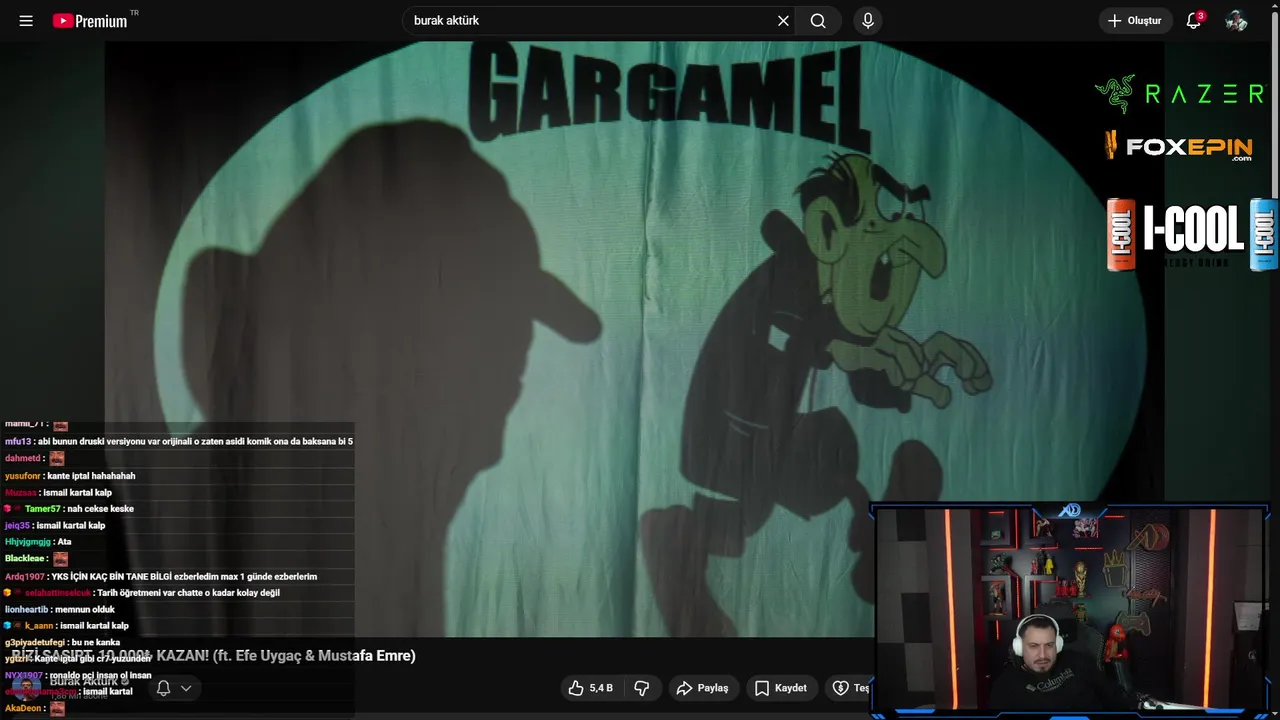Image resolution: width=1280 pixels, height=720 pixels.
Task: Save the video with Kaydet
Action: (x=781, y=688)
